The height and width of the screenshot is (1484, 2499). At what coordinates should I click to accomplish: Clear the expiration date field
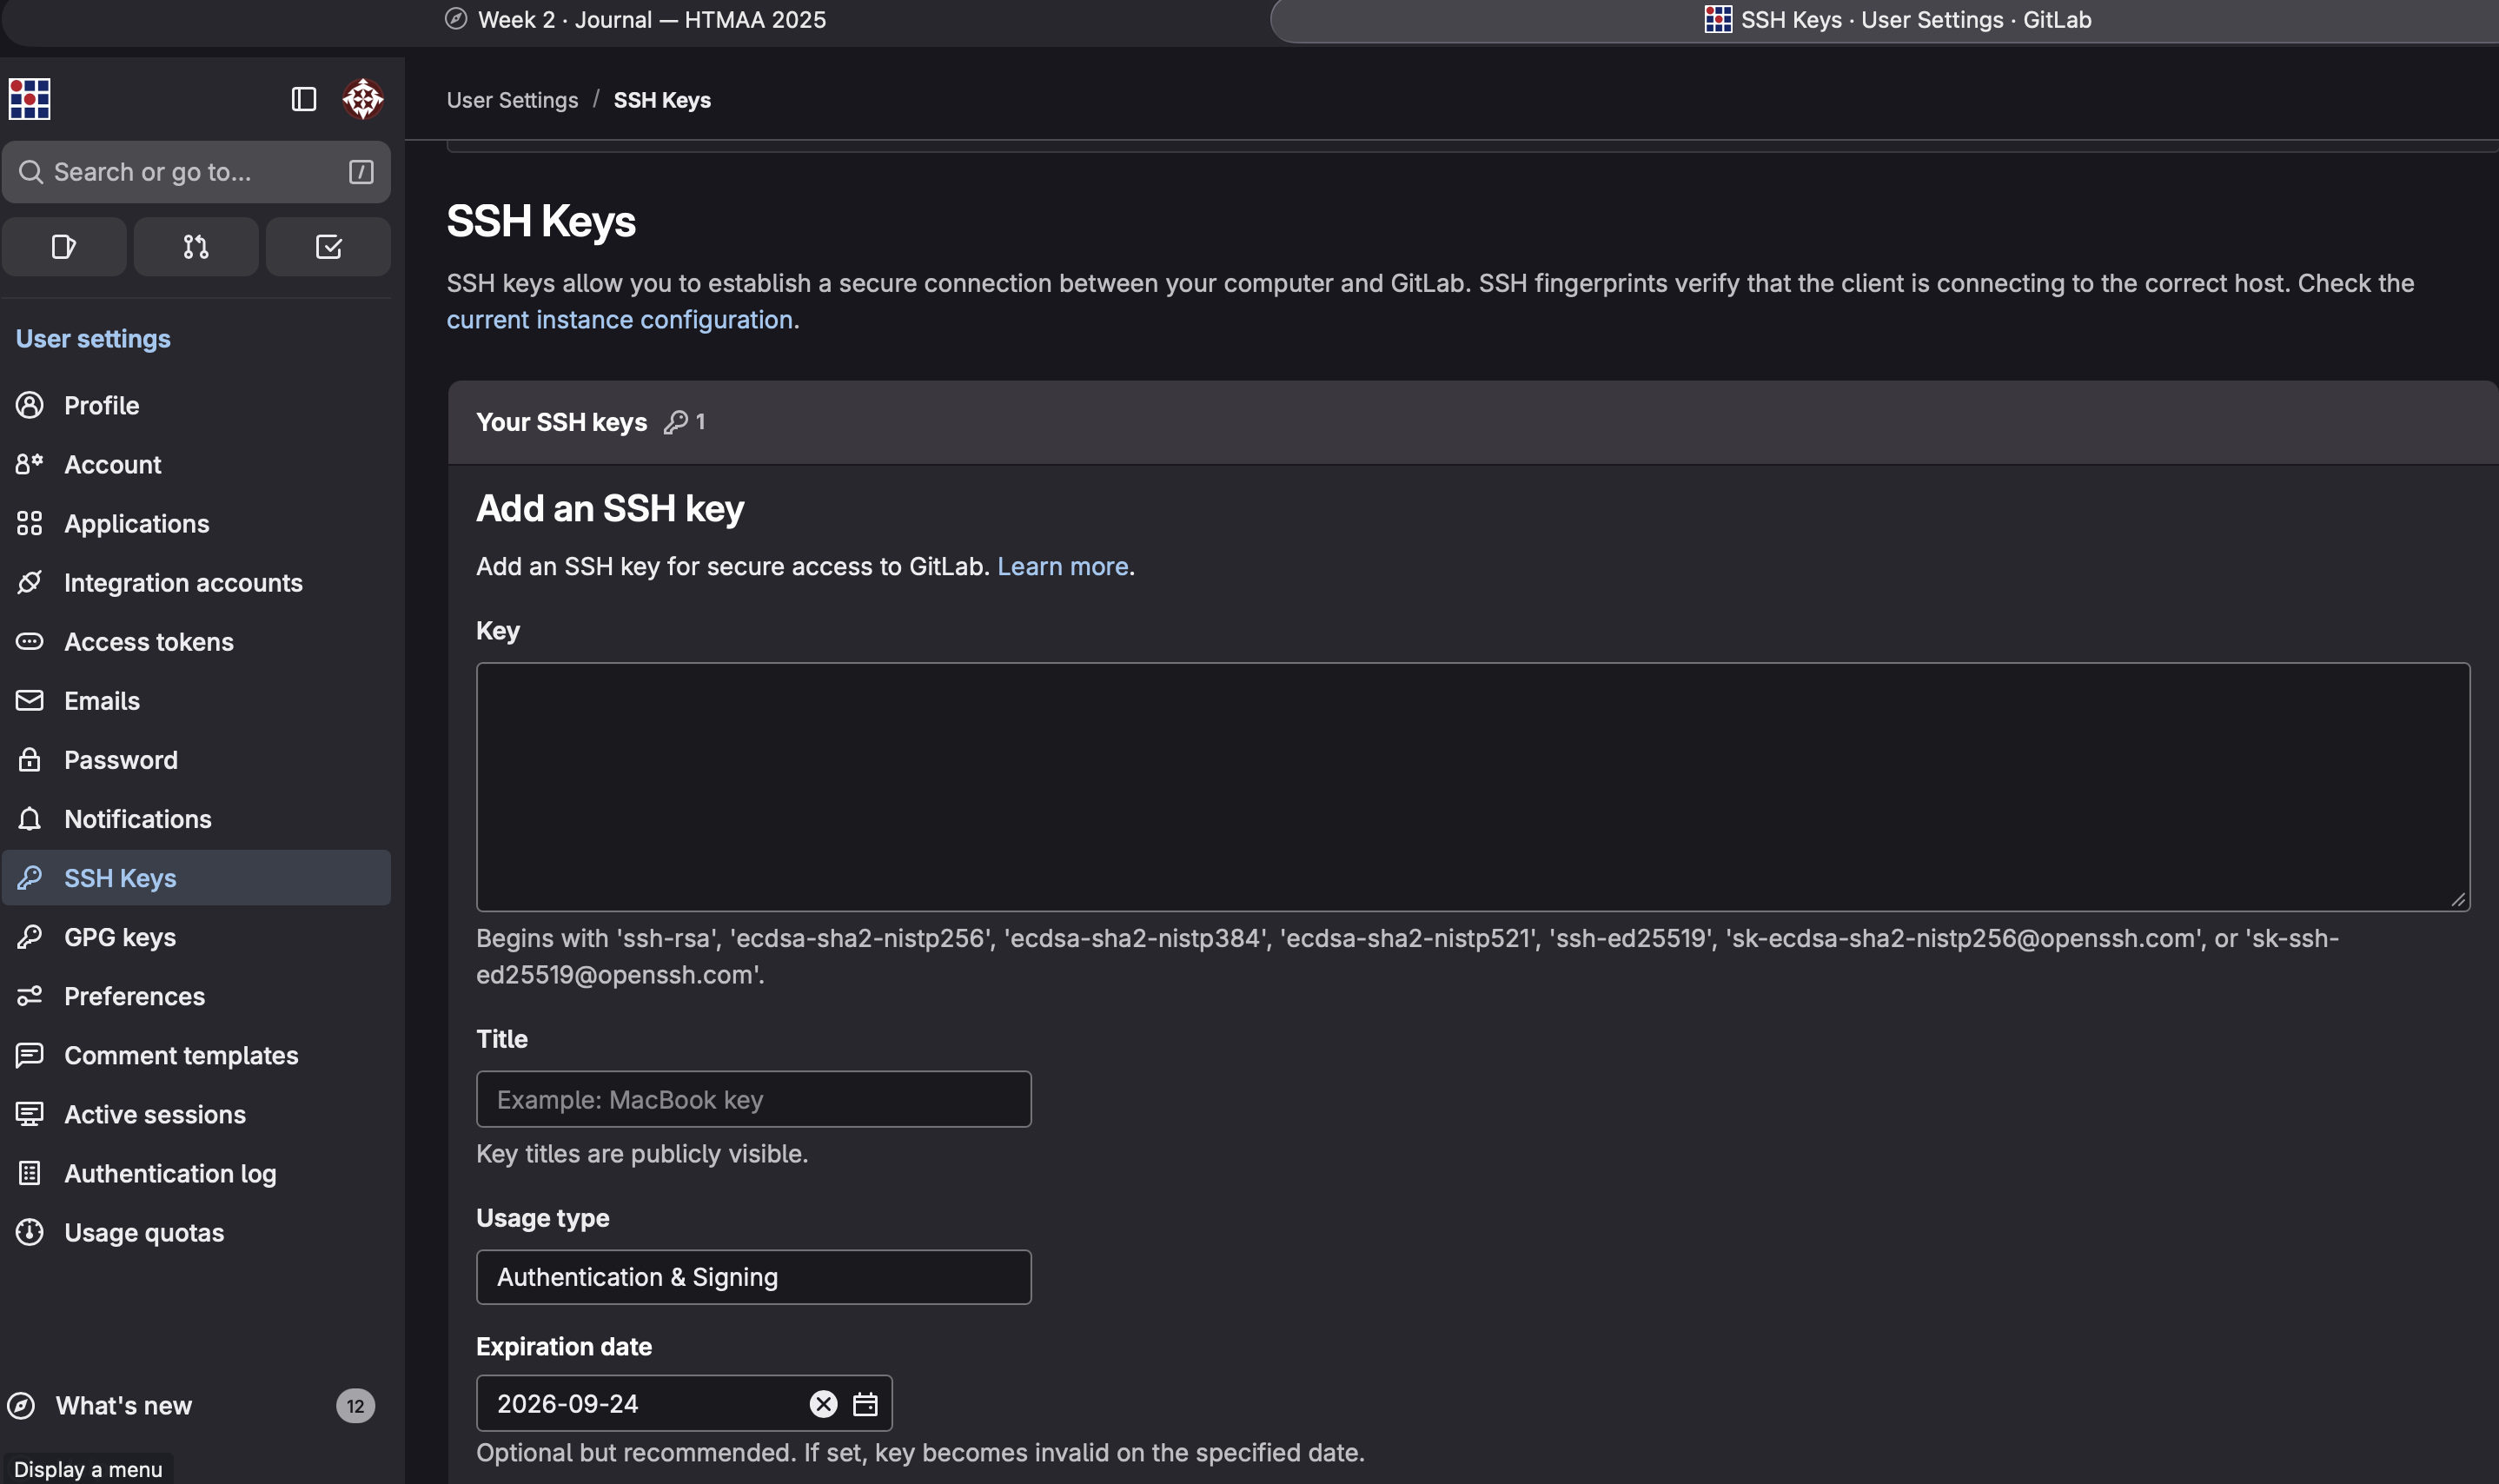(x=823, y=1404)
